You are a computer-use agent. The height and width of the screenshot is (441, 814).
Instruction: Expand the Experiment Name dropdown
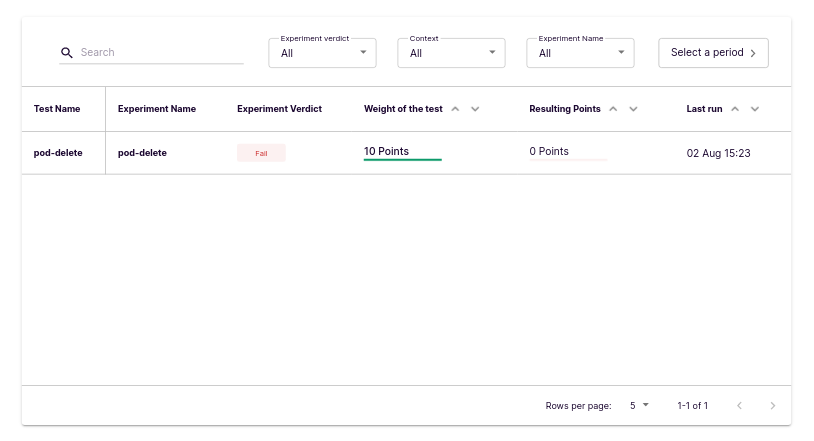[x=580, y=53]
